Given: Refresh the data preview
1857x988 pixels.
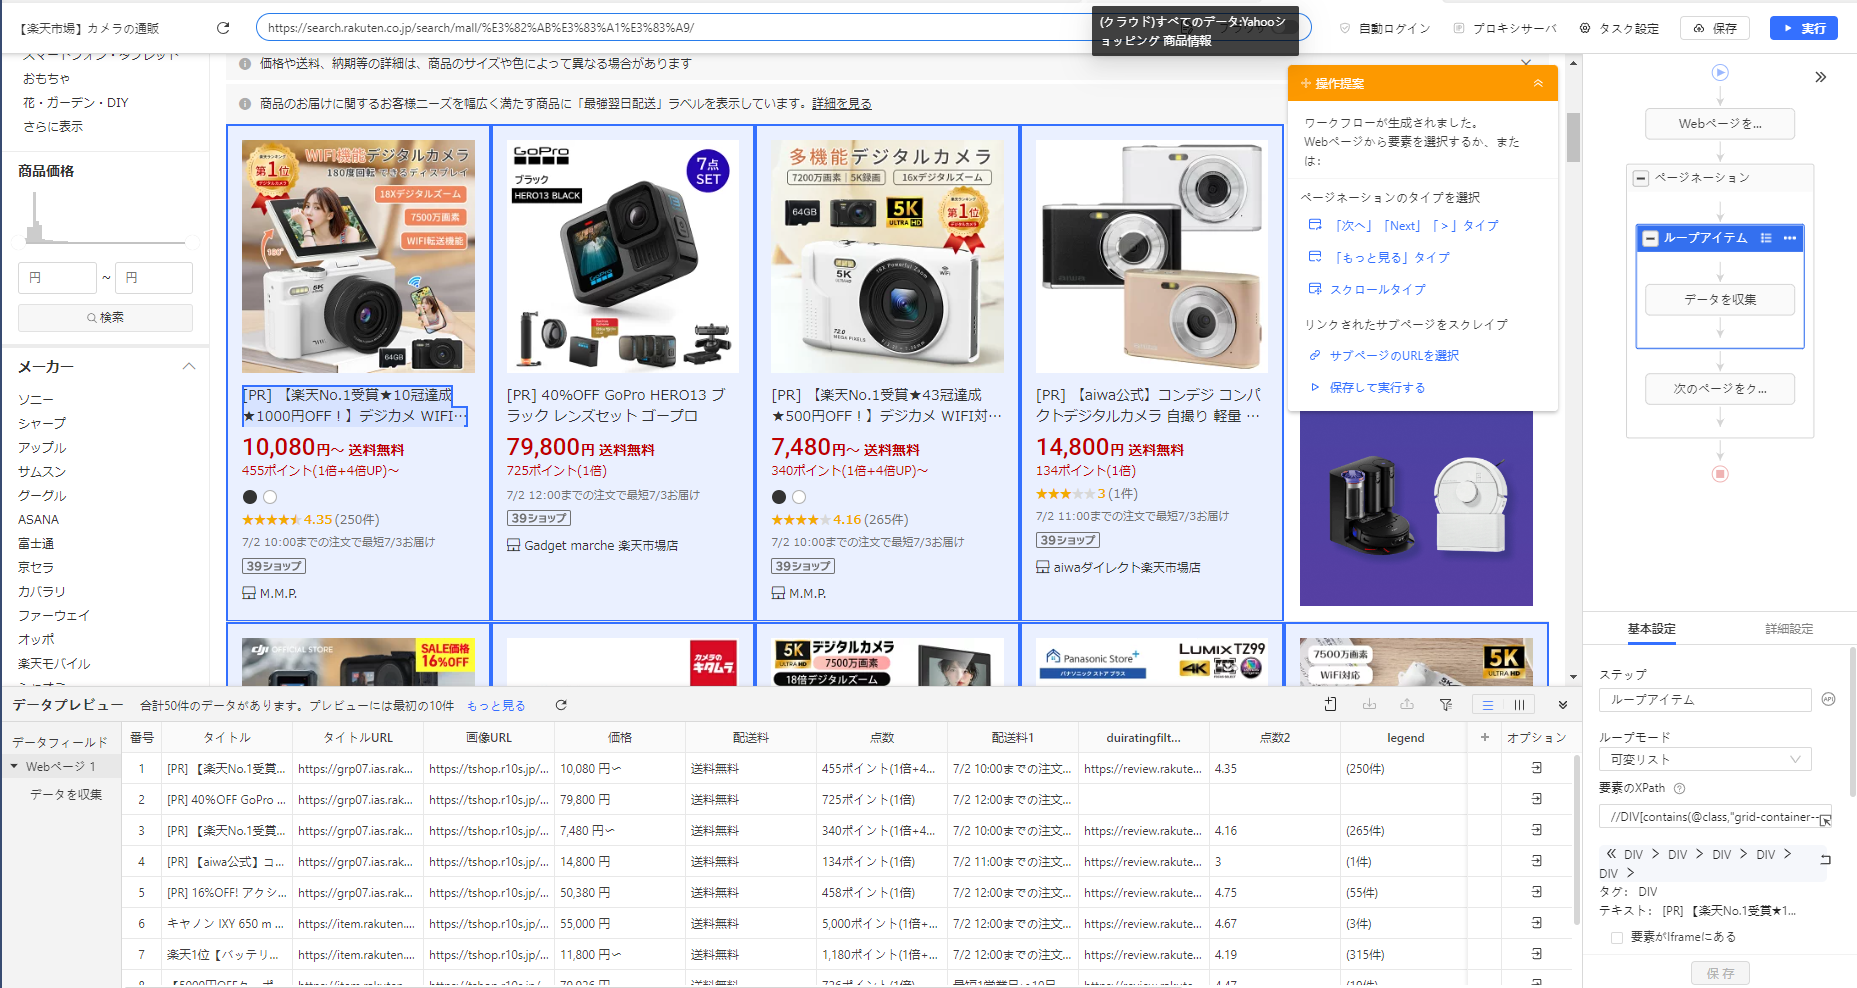Looking at the screenshot, I should pos(561,705).
